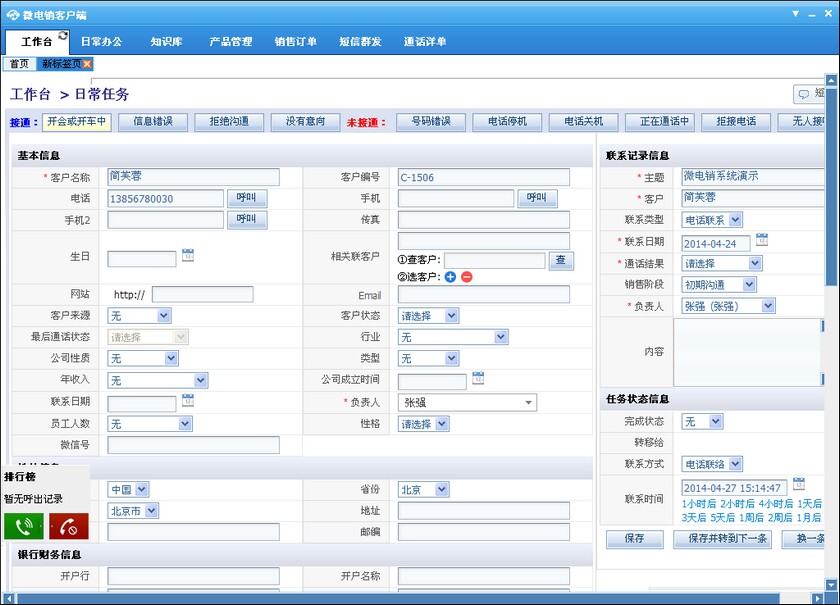Viewport: 840px width, 605px height.
Task: Click the app logo in title bar
Action: (x=12, y=15)
